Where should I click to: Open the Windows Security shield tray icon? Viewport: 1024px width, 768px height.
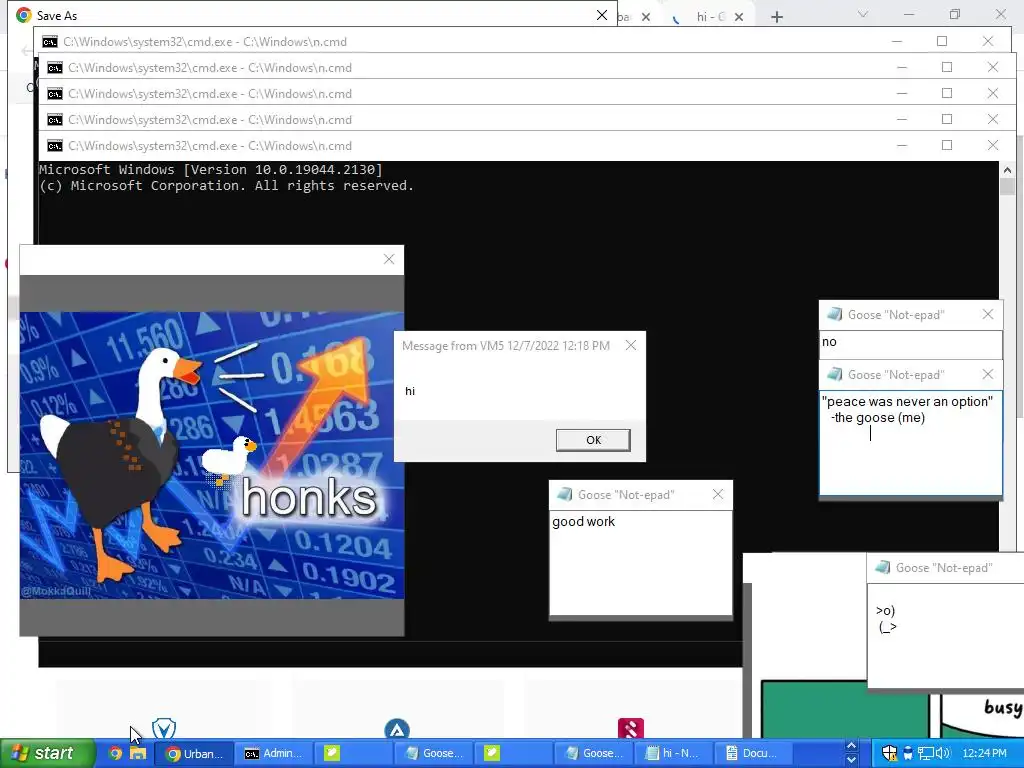[889, 753]
